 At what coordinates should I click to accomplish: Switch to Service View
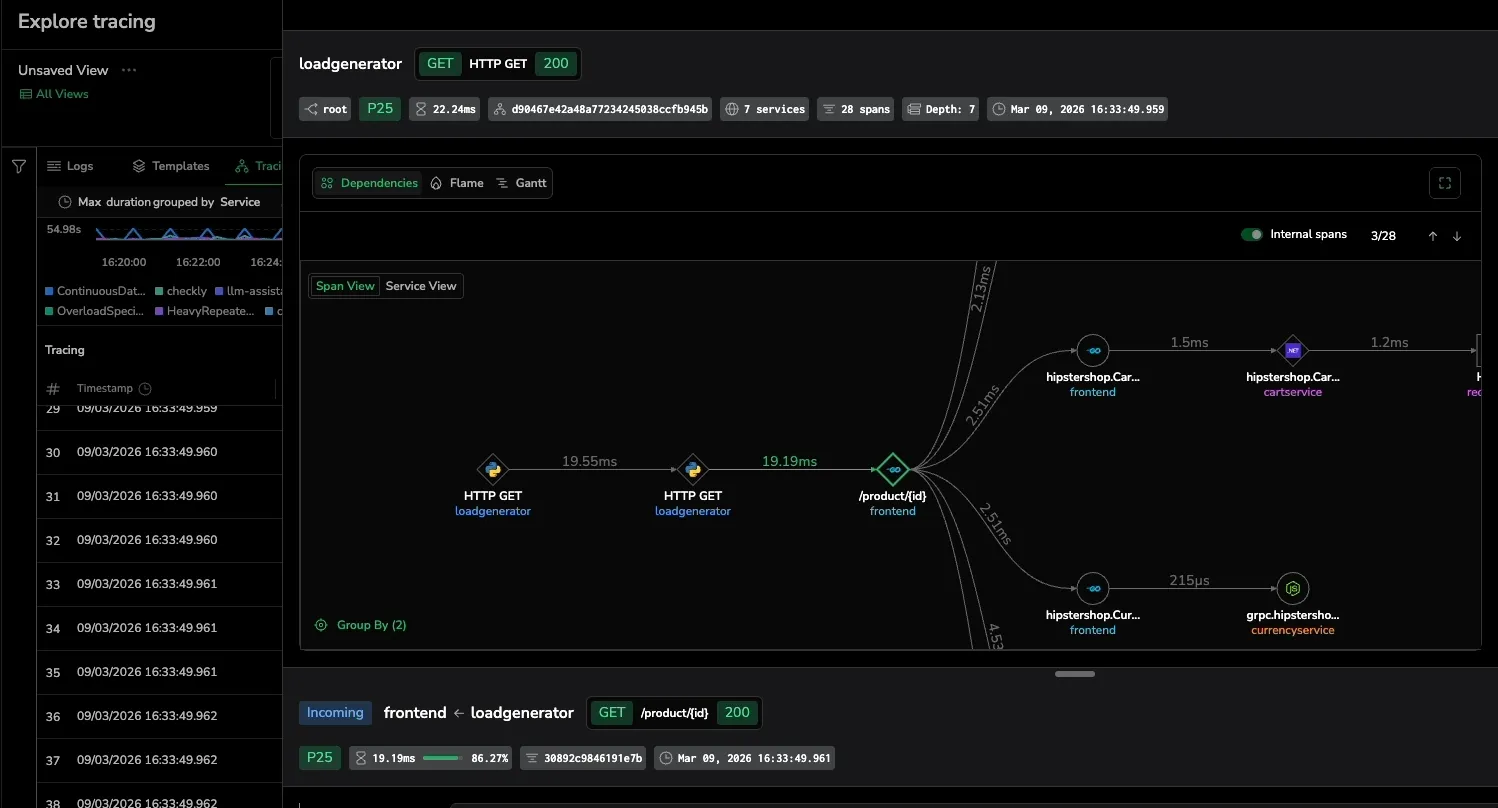point(421,286)
